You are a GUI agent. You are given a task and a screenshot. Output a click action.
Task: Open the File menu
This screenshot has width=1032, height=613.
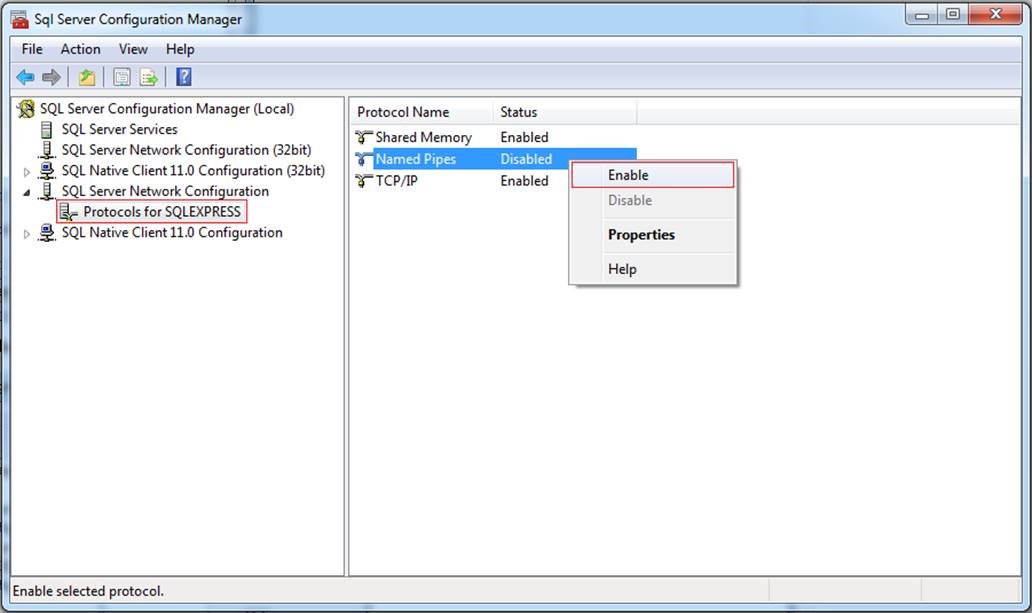[32, 49]
